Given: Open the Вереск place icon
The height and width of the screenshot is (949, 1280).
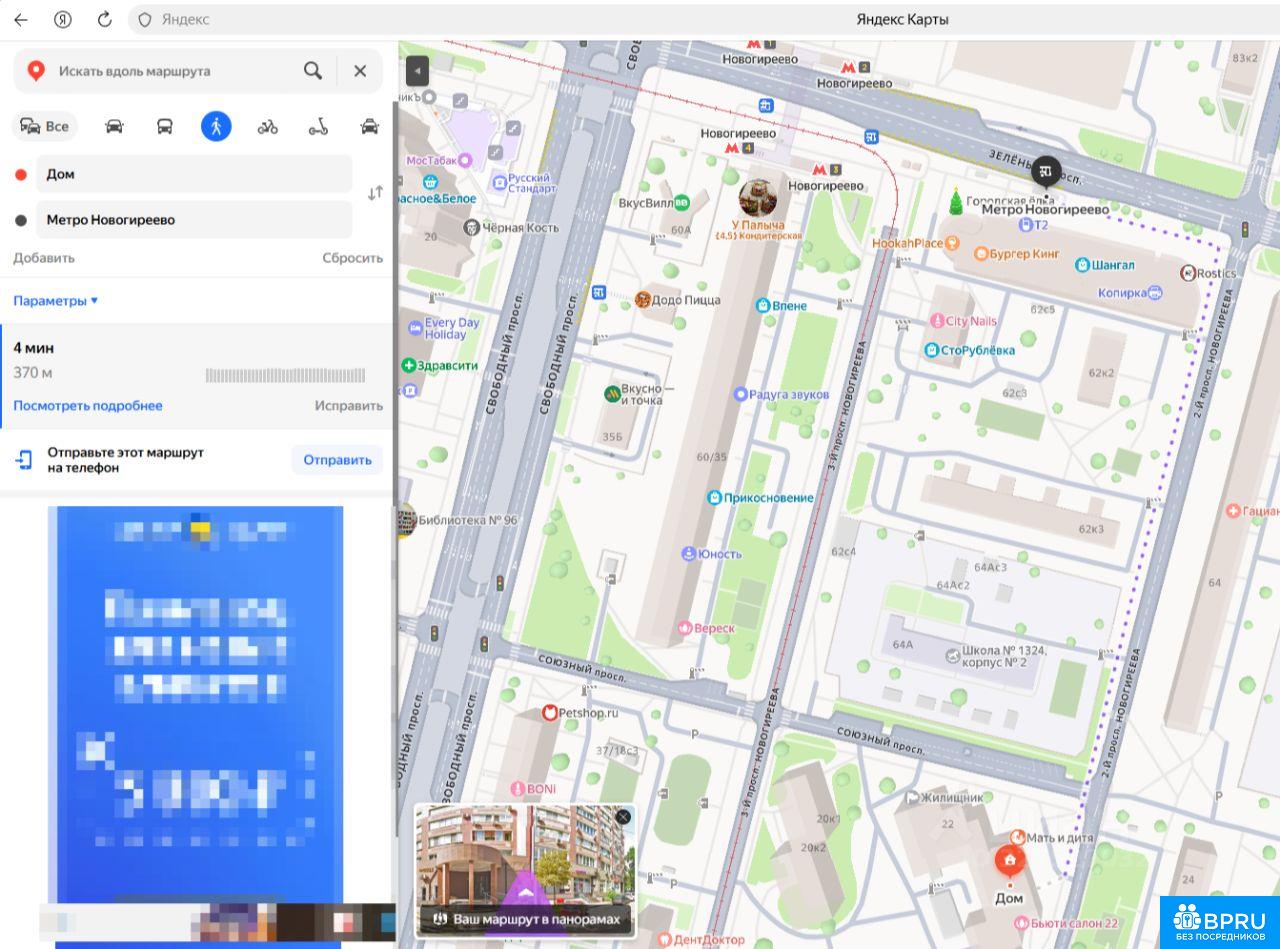Looking at the screenshot, I should pyautogui.click(x=684, y=628).
